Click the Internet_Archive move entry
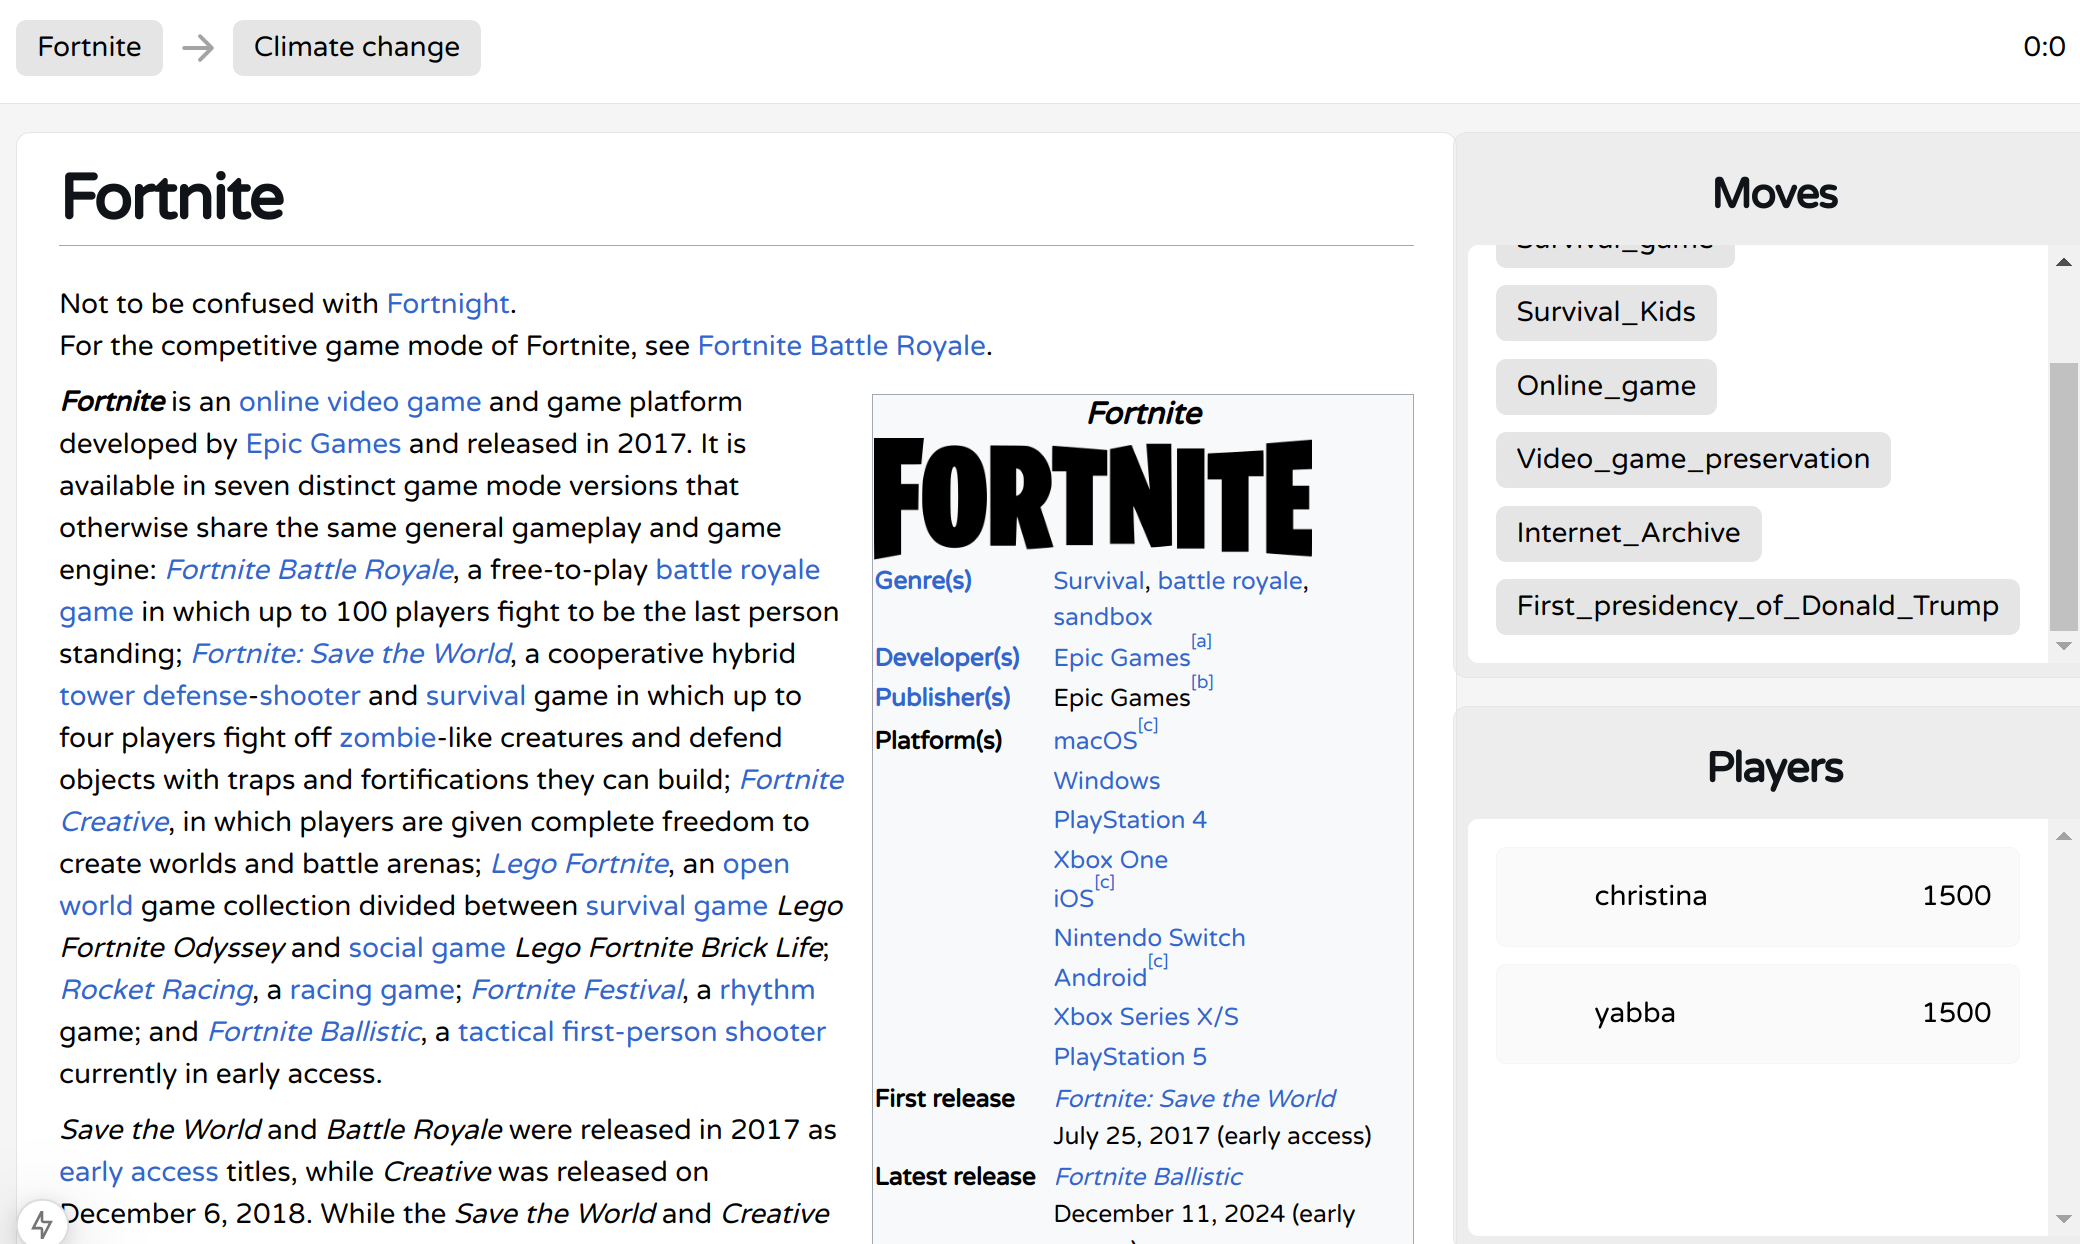 (1628, 533)
